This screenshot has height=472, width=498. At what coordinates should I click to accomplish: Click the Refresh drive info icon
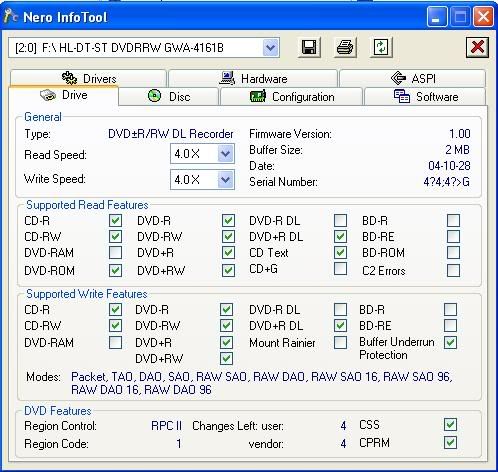[381, 47]
